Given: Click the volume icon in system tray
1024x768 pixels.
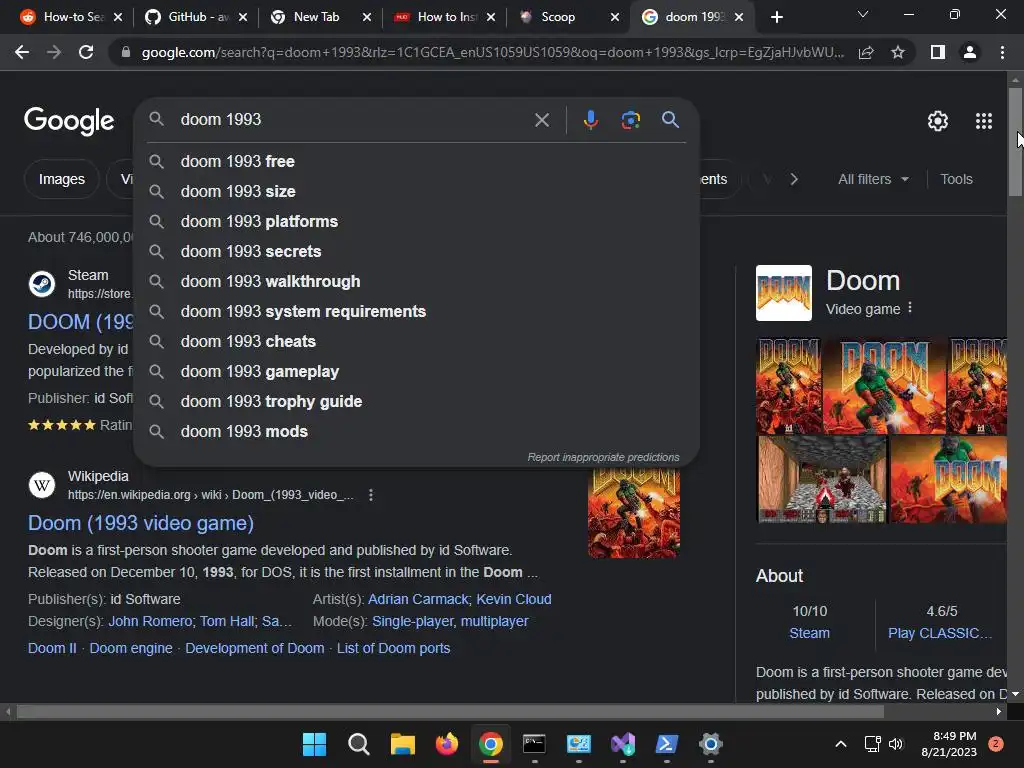Looking at the screenshot, I should [x=896, y=744].
